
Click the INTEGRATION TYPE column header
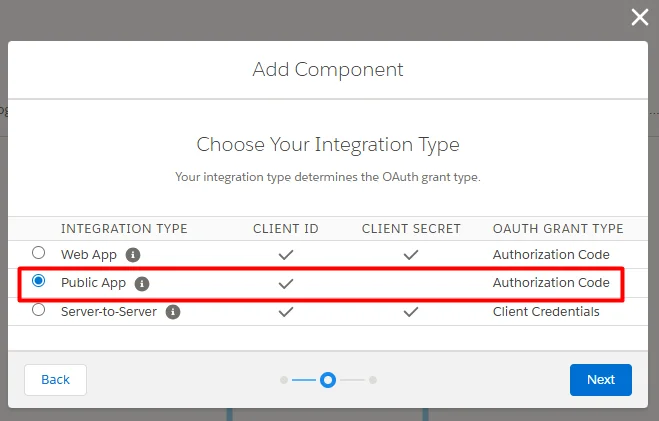coord(124,229)
